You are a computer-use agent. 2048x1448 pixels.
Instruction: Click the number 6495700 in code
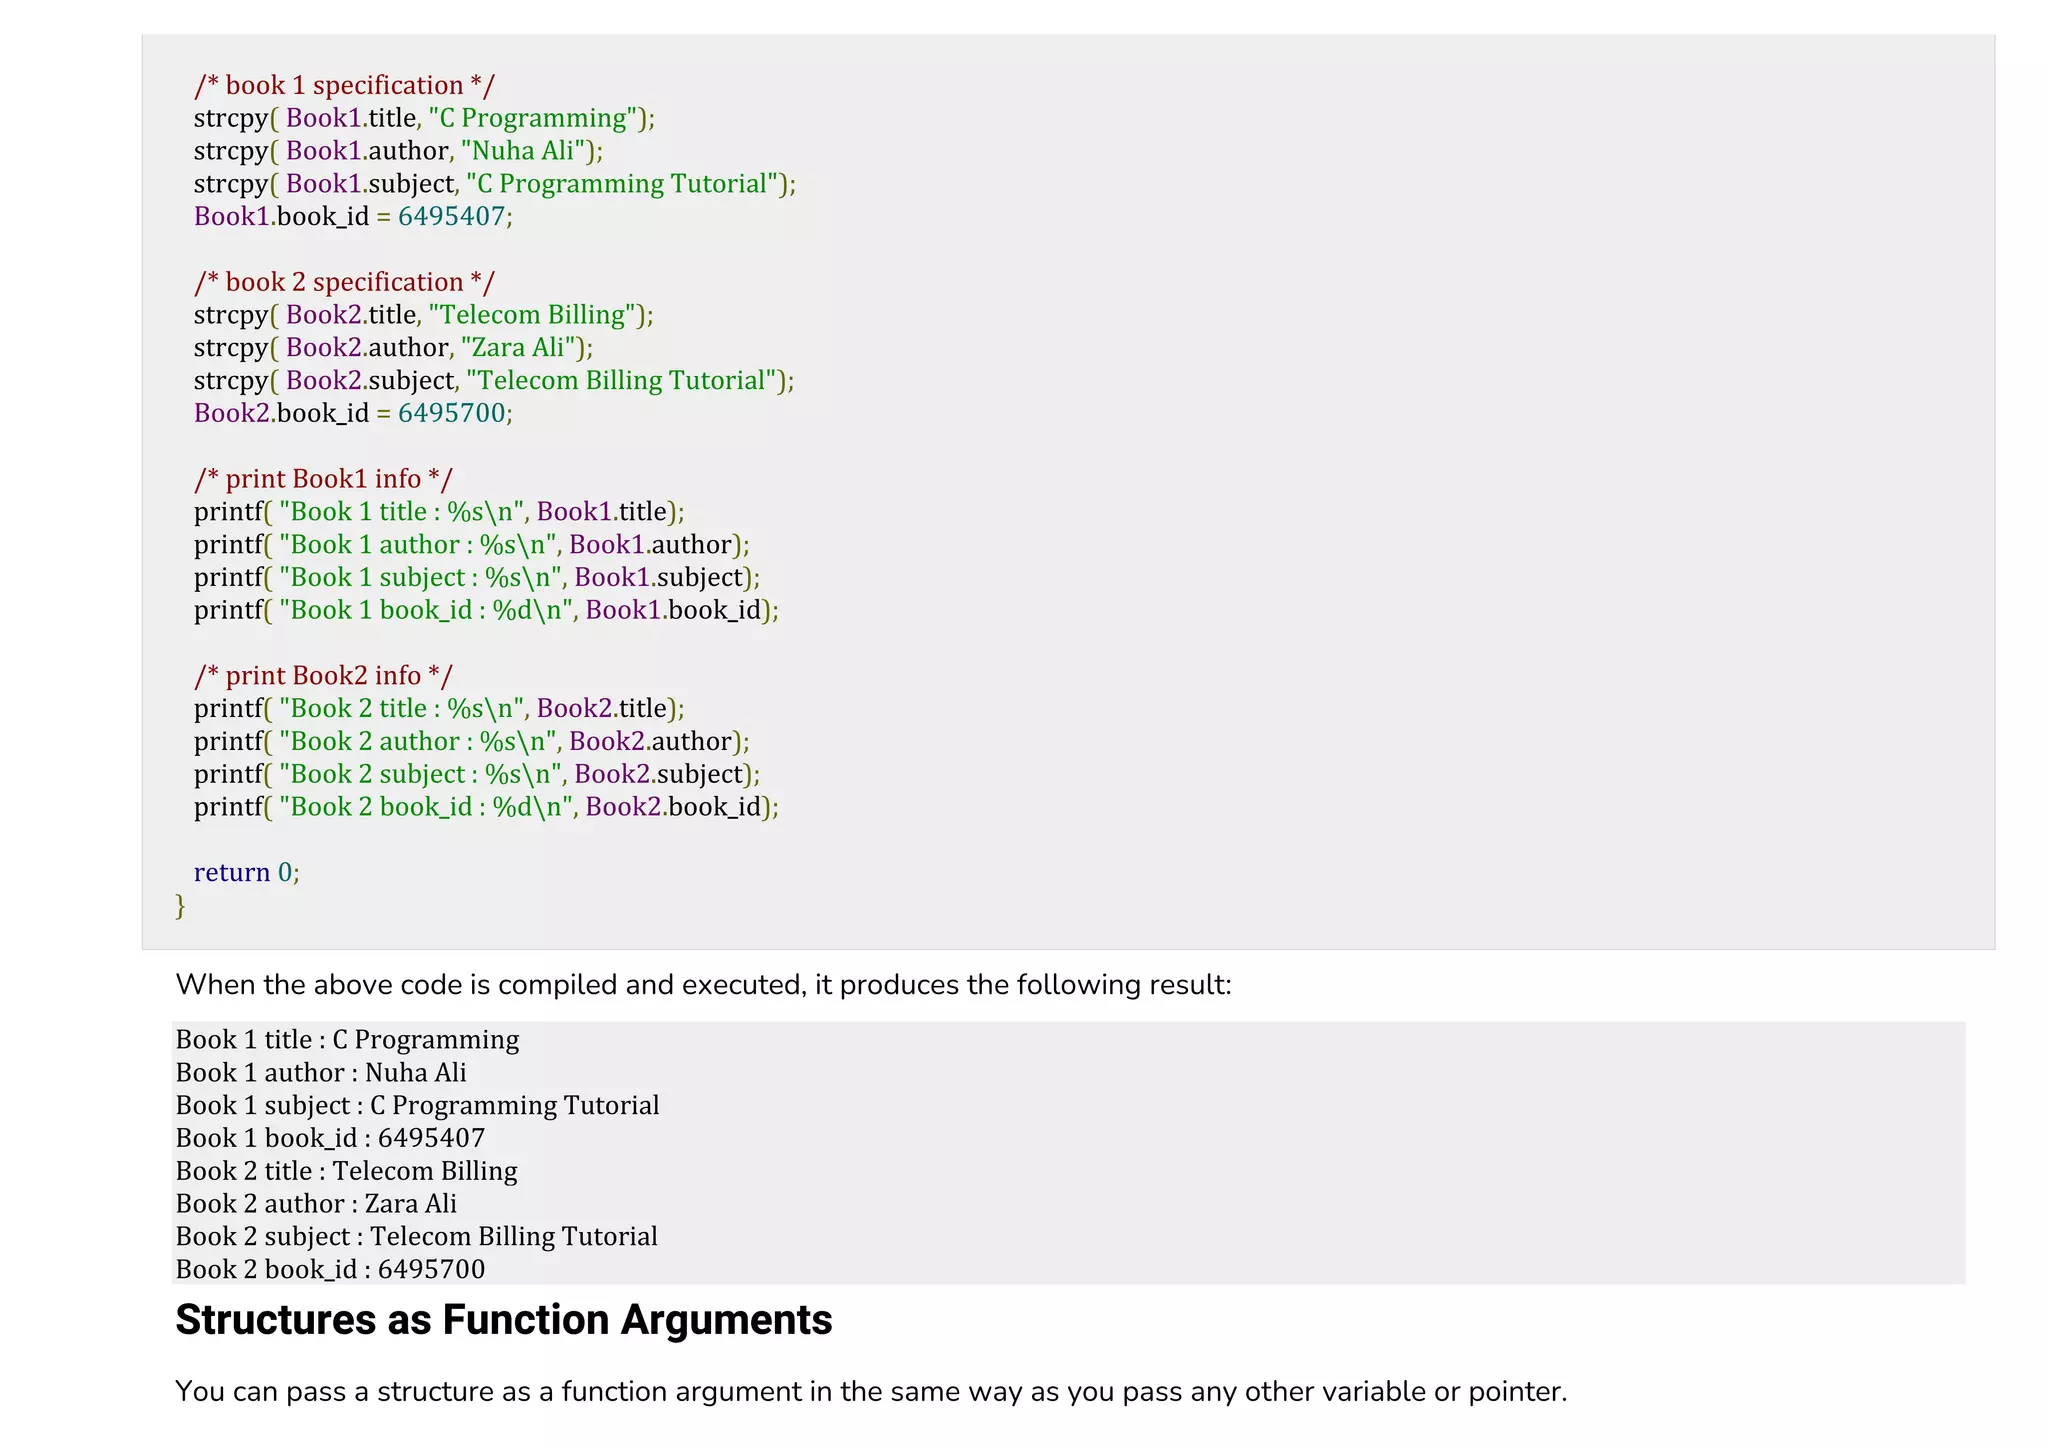coord(451,414)
